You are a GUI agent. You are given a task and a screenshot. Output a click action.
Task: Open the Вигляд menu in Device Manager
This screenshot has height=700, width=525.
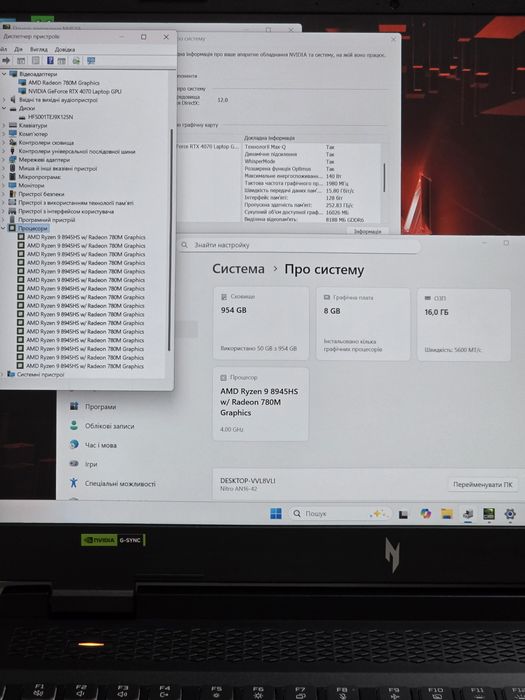tap(39, 49)
